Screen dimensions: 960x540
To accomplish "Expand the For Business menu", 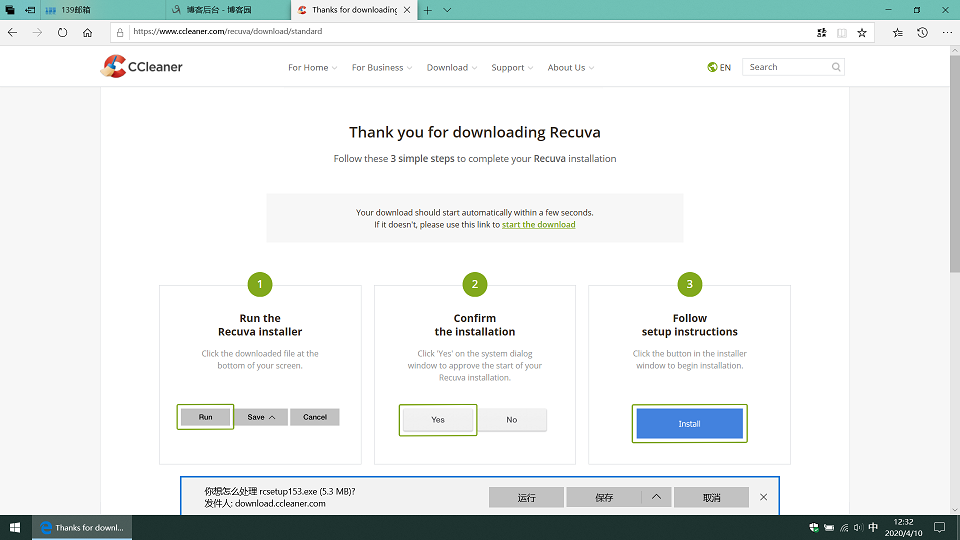I will tap(381, 67).
